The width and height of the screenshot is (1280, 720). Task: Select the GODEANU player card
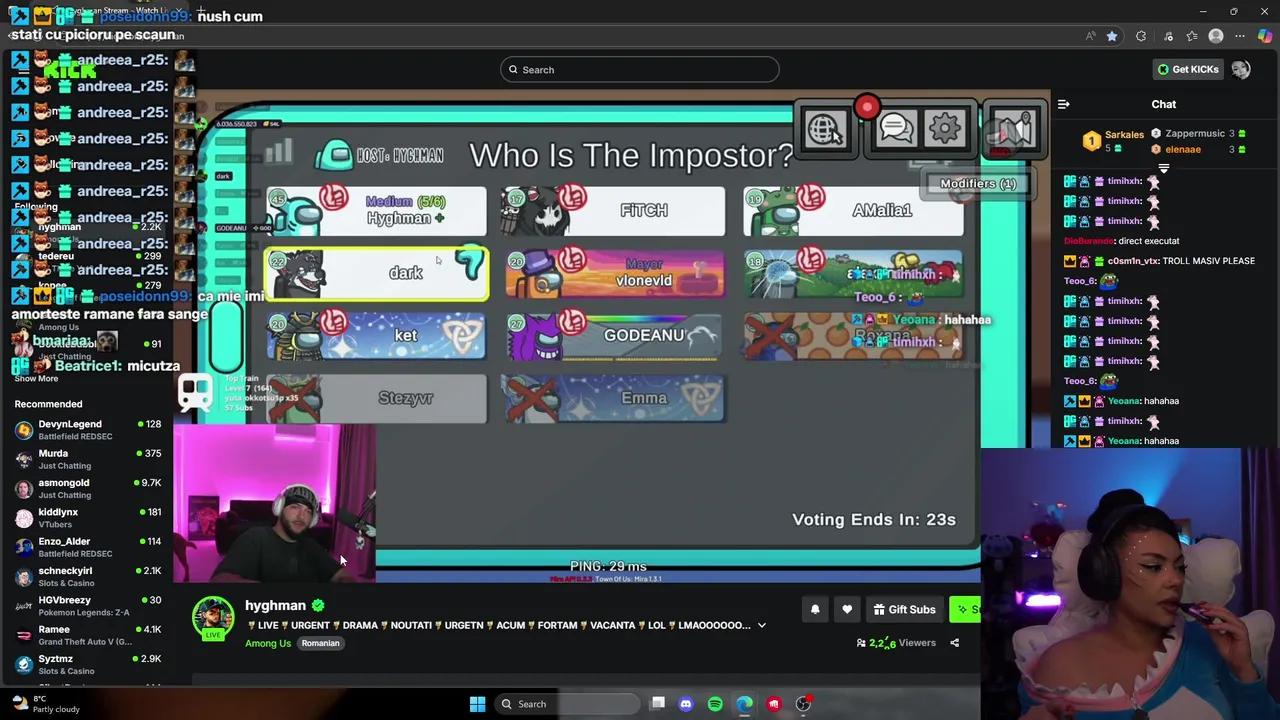click(613, 336)
